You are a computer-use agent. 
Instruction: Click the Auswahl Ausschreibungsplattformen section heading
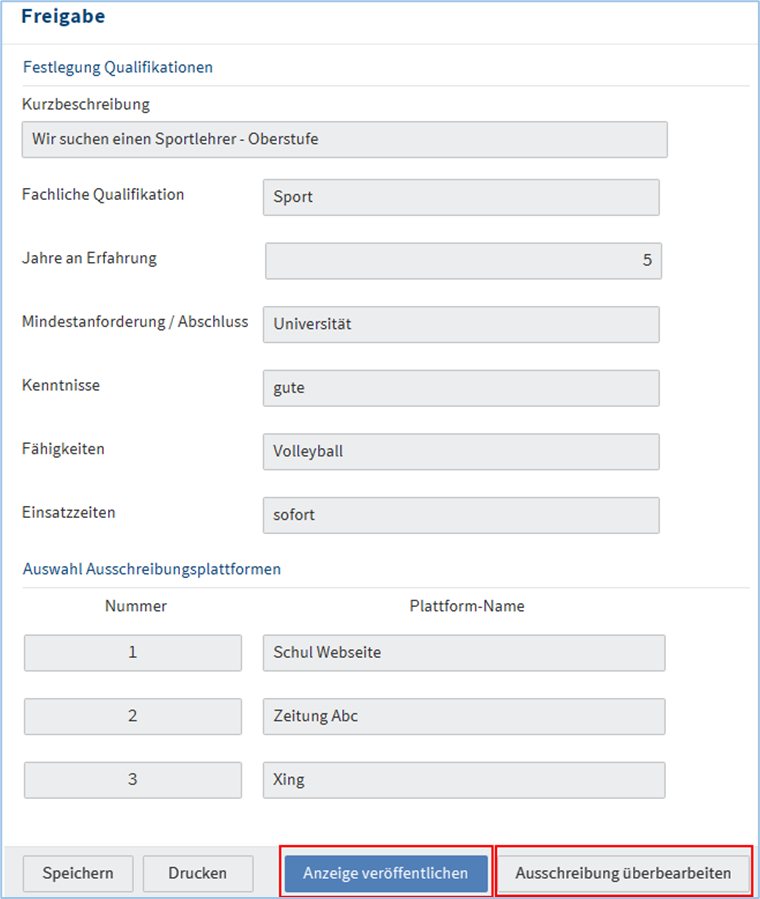pos(151,569)
